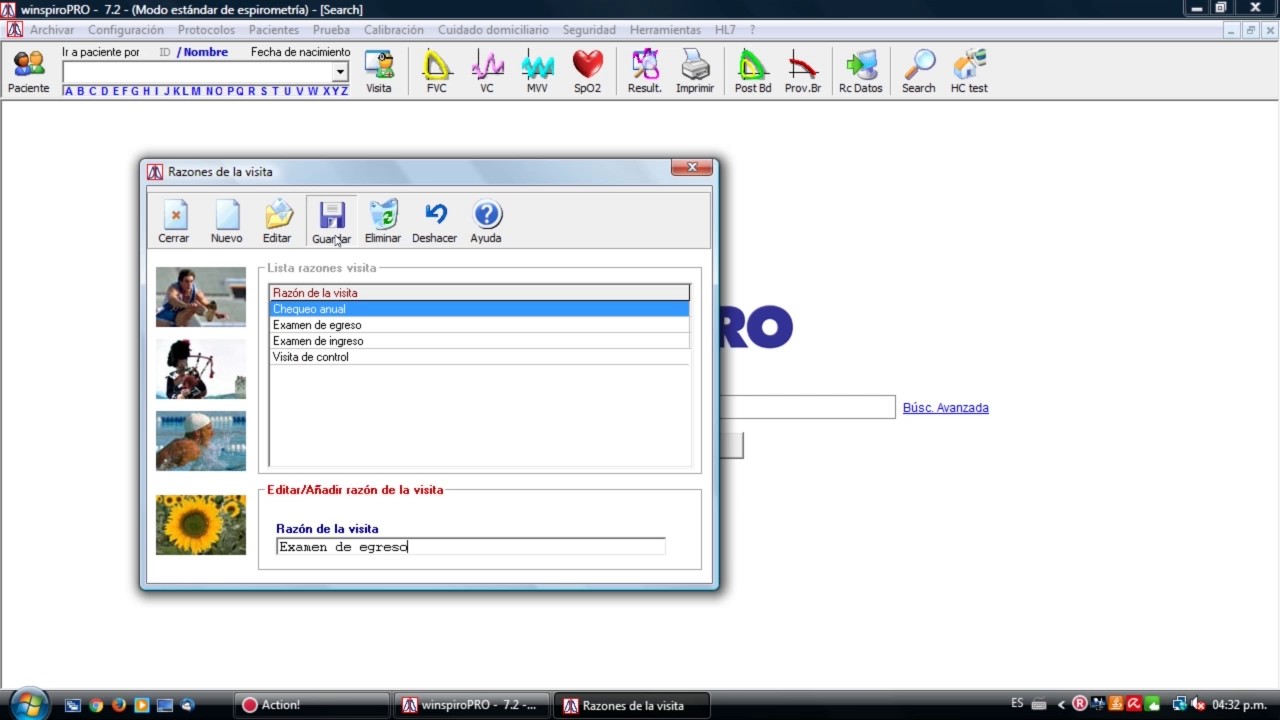Open the ? help menu

[752, 30]
